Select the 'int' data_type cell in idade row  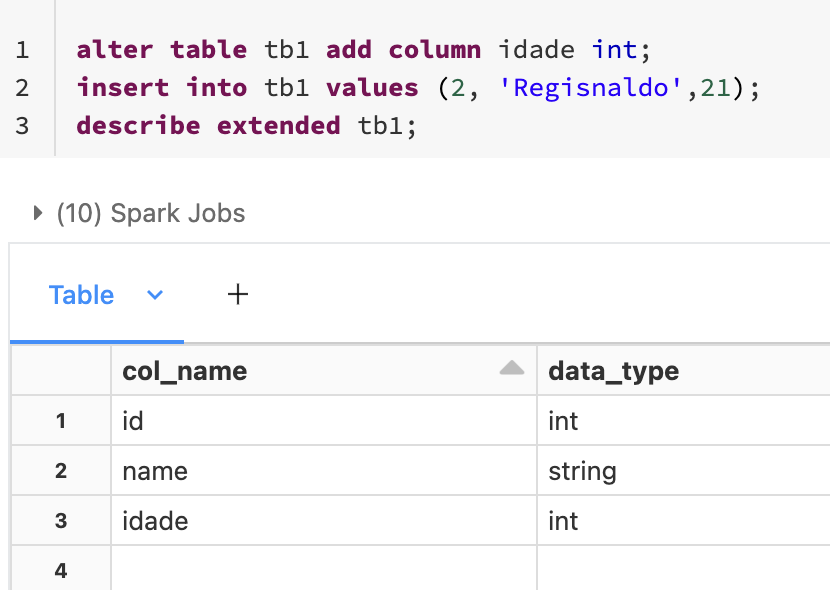point(683,521)
